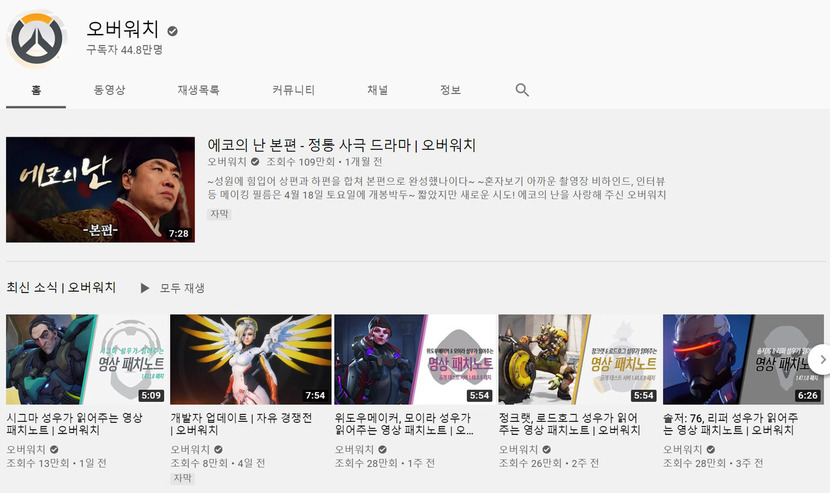Click channel name 오버워치 under featured video title
The image size is (830, 493).
227,162
